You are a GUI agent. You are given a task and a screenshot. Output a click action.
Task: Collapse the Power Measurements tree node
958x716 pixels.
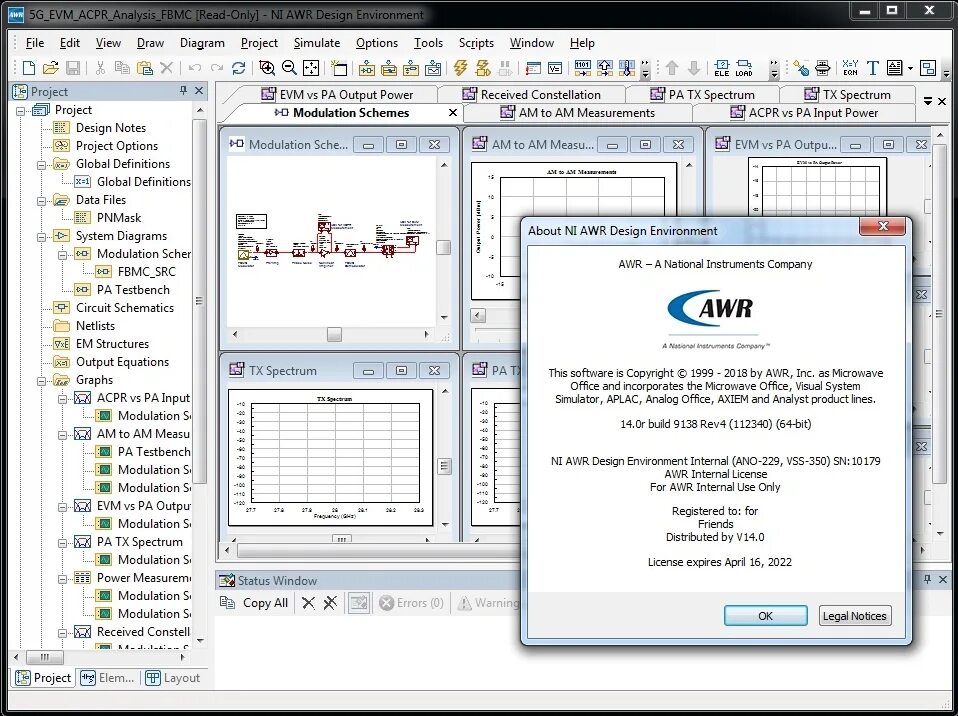(x=62, y=579)
